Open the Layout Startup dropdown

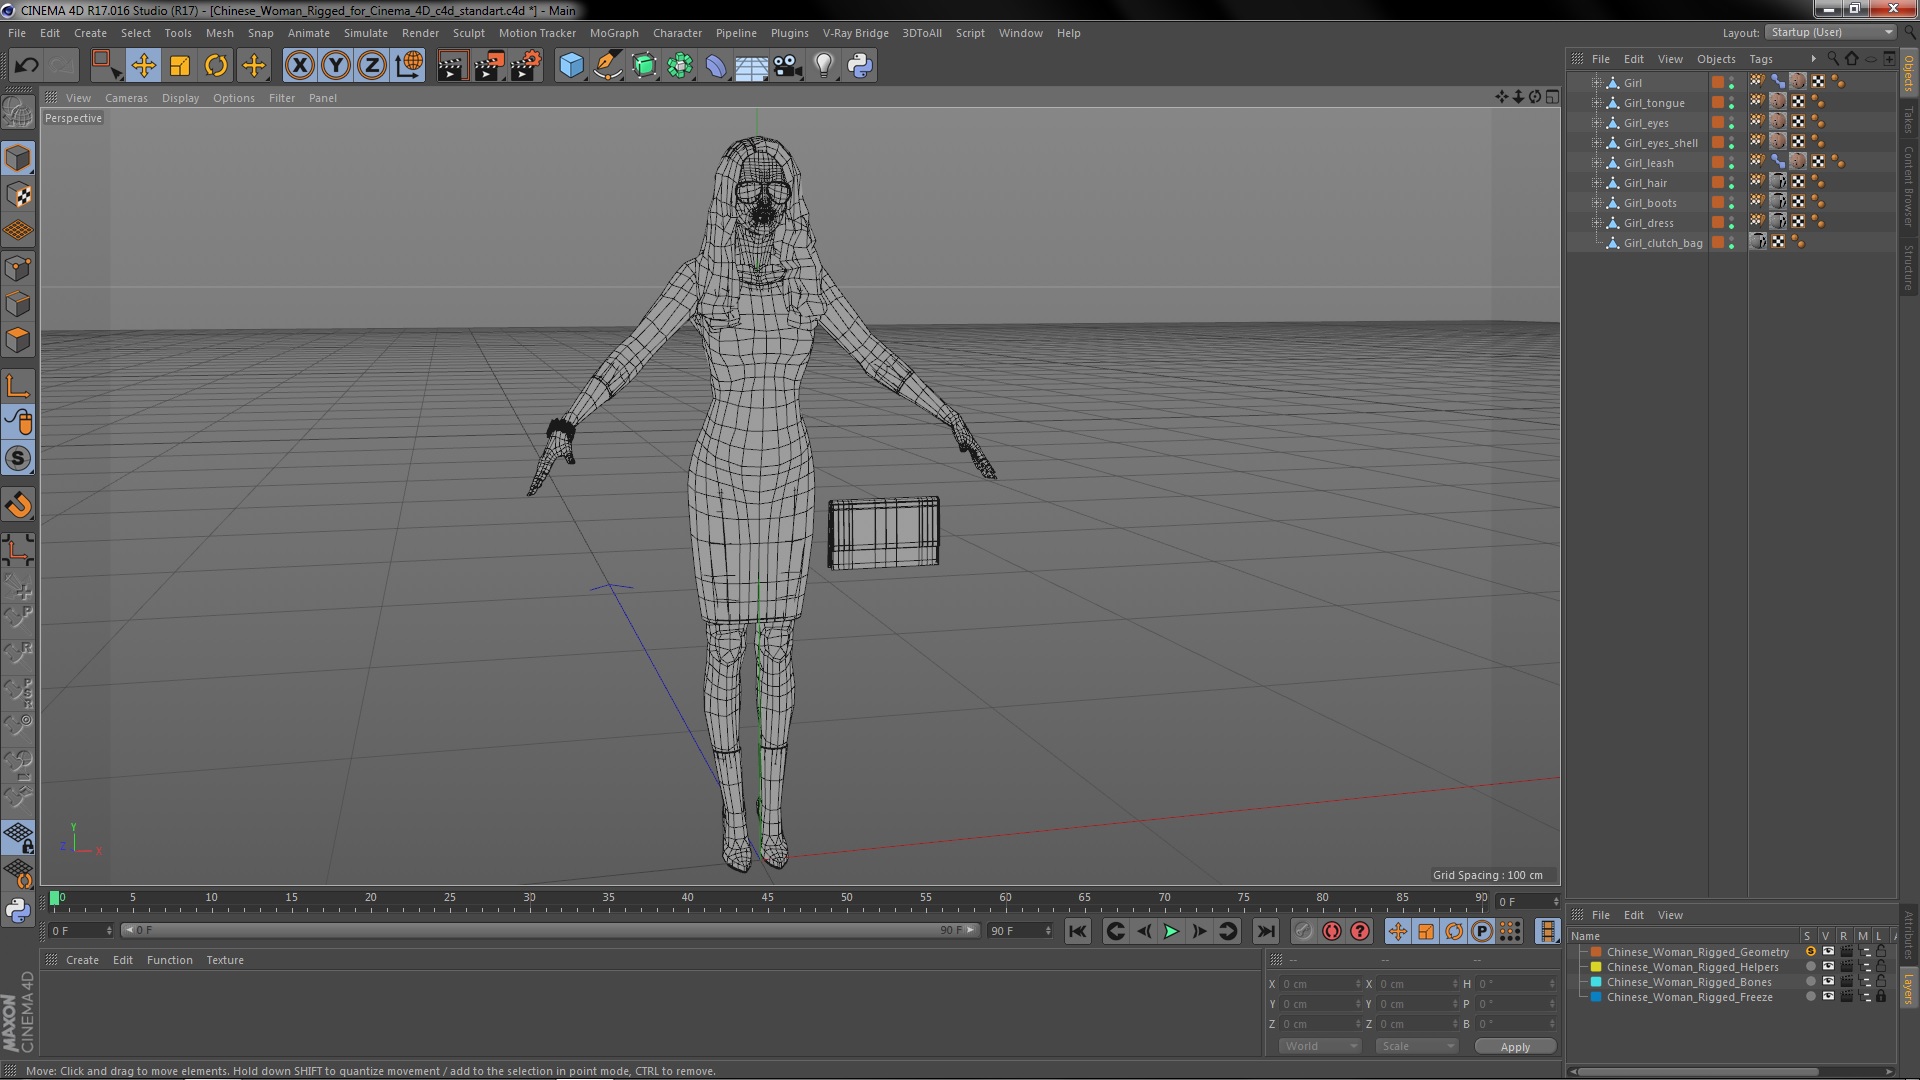tap(1830, 32)
